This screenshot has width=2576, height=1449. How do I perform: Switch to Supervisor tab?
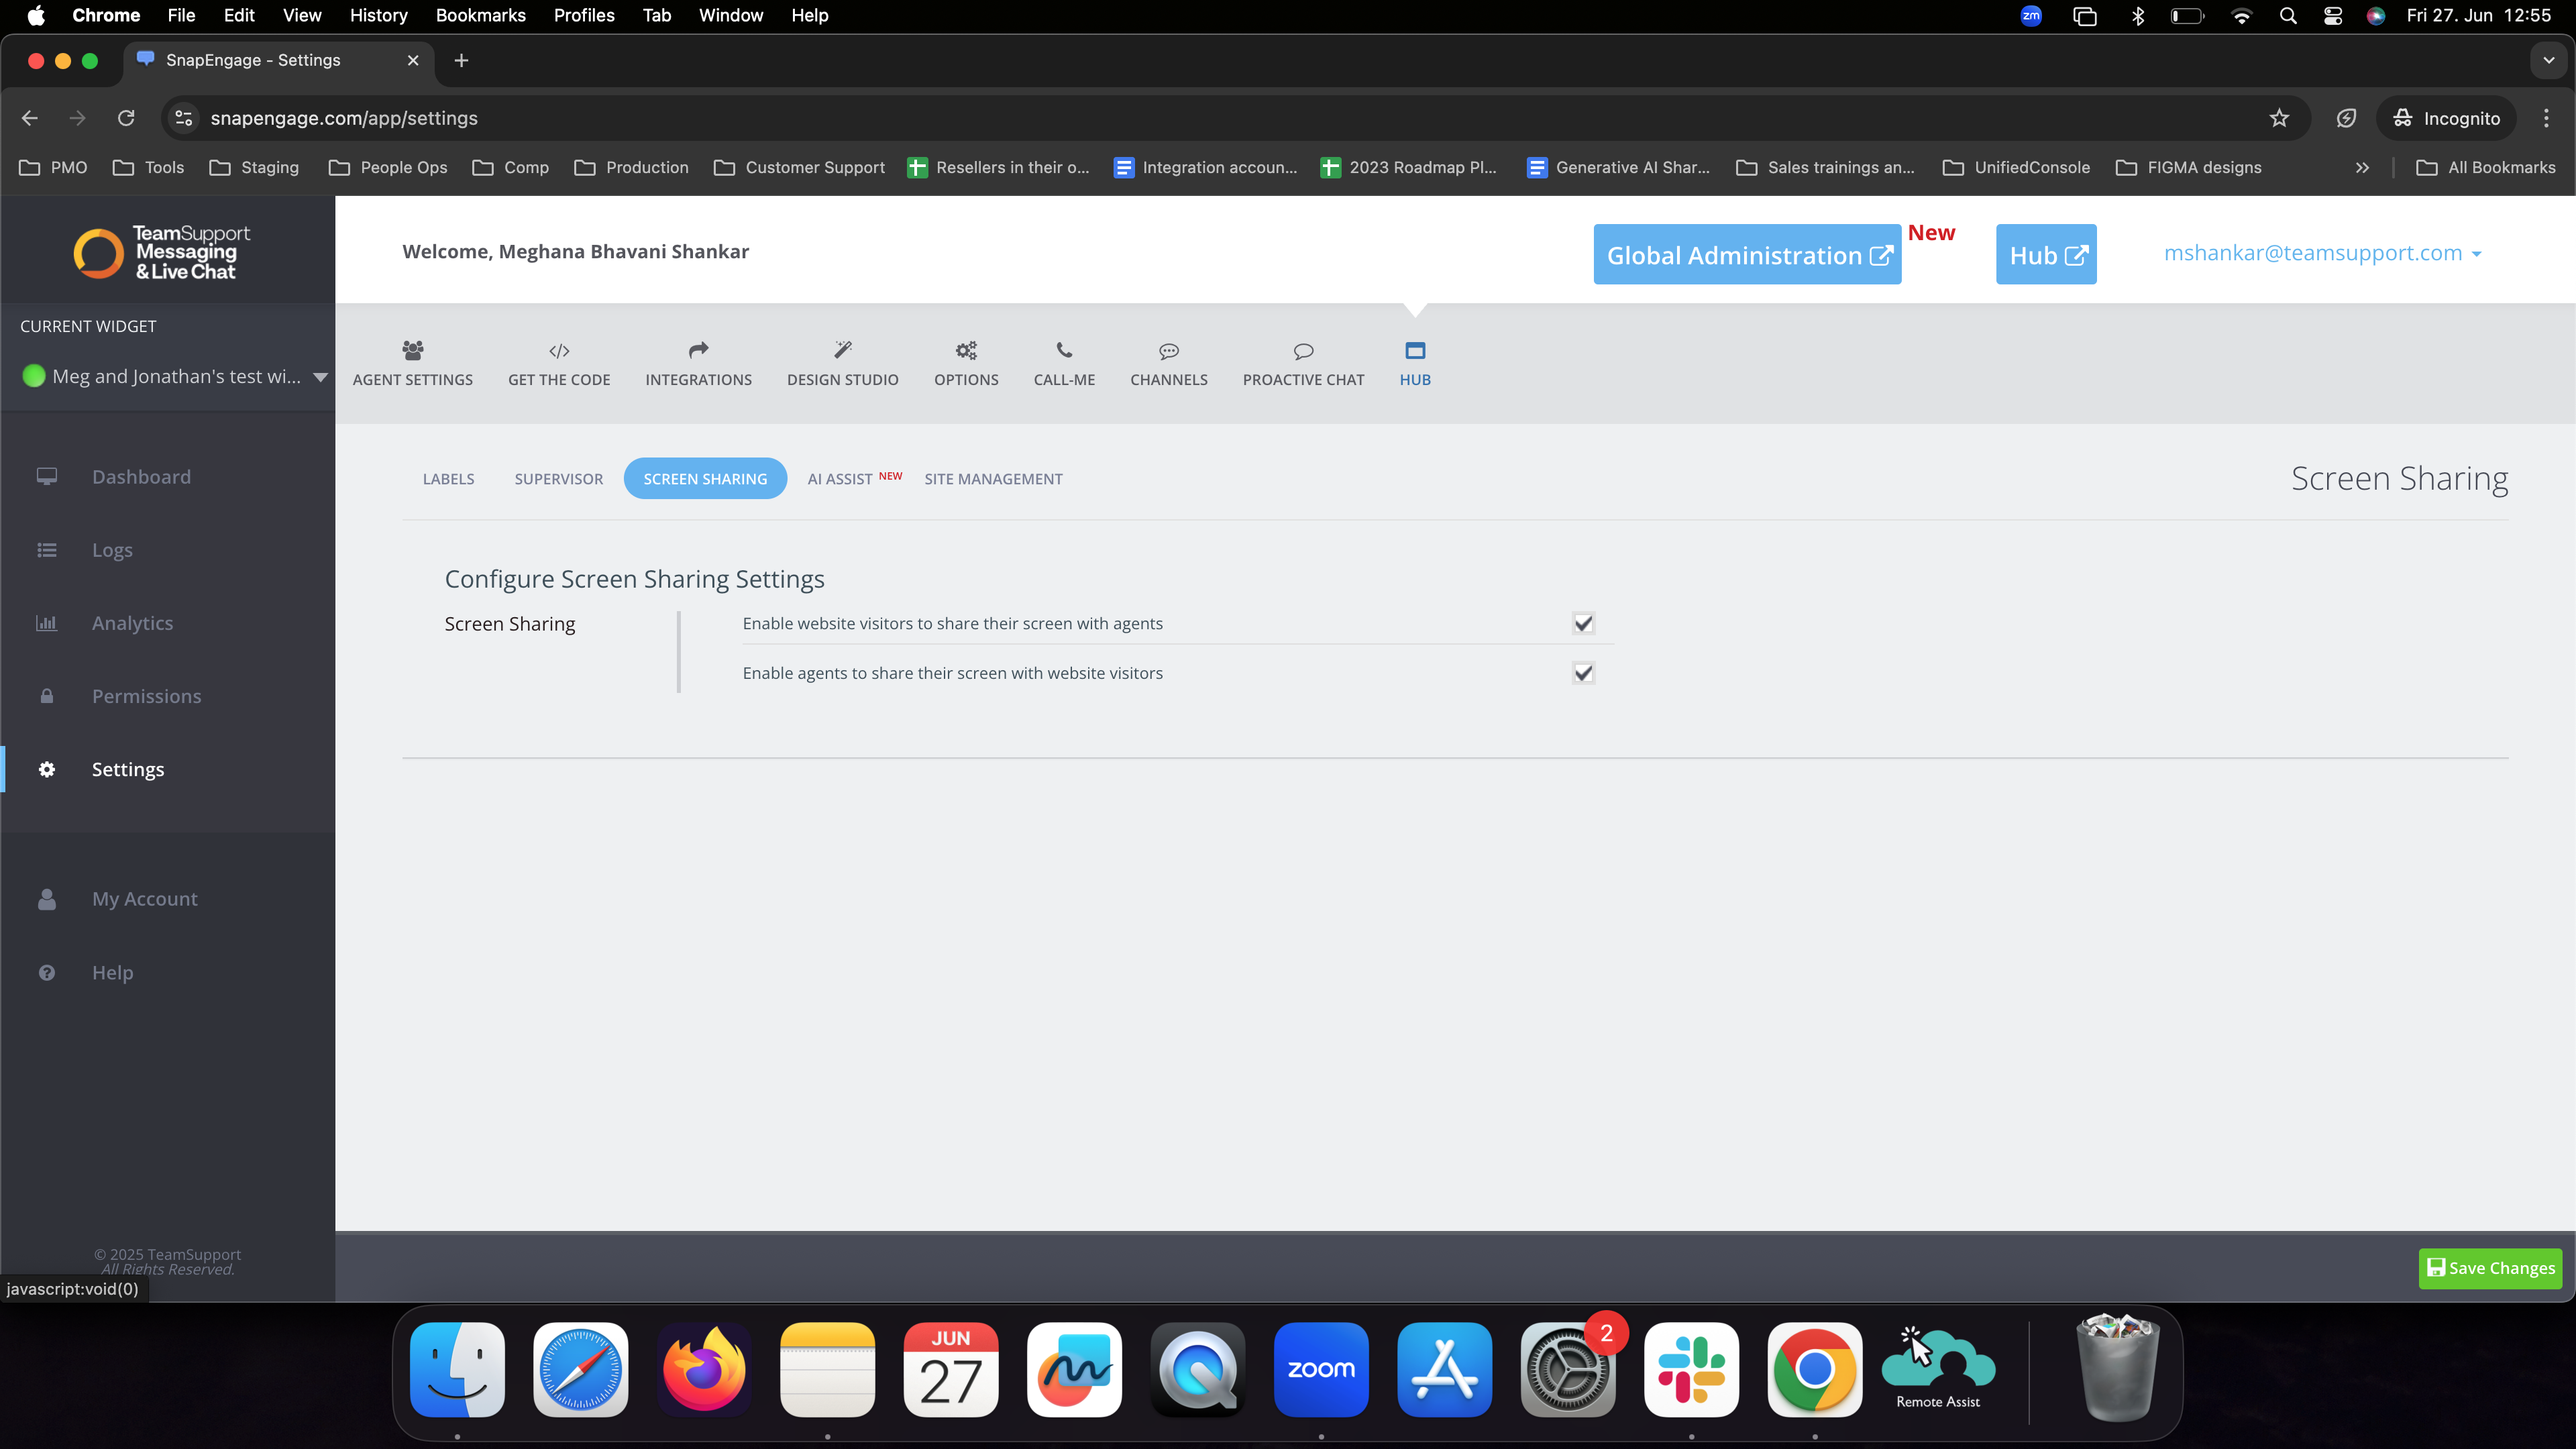(558, 479)
